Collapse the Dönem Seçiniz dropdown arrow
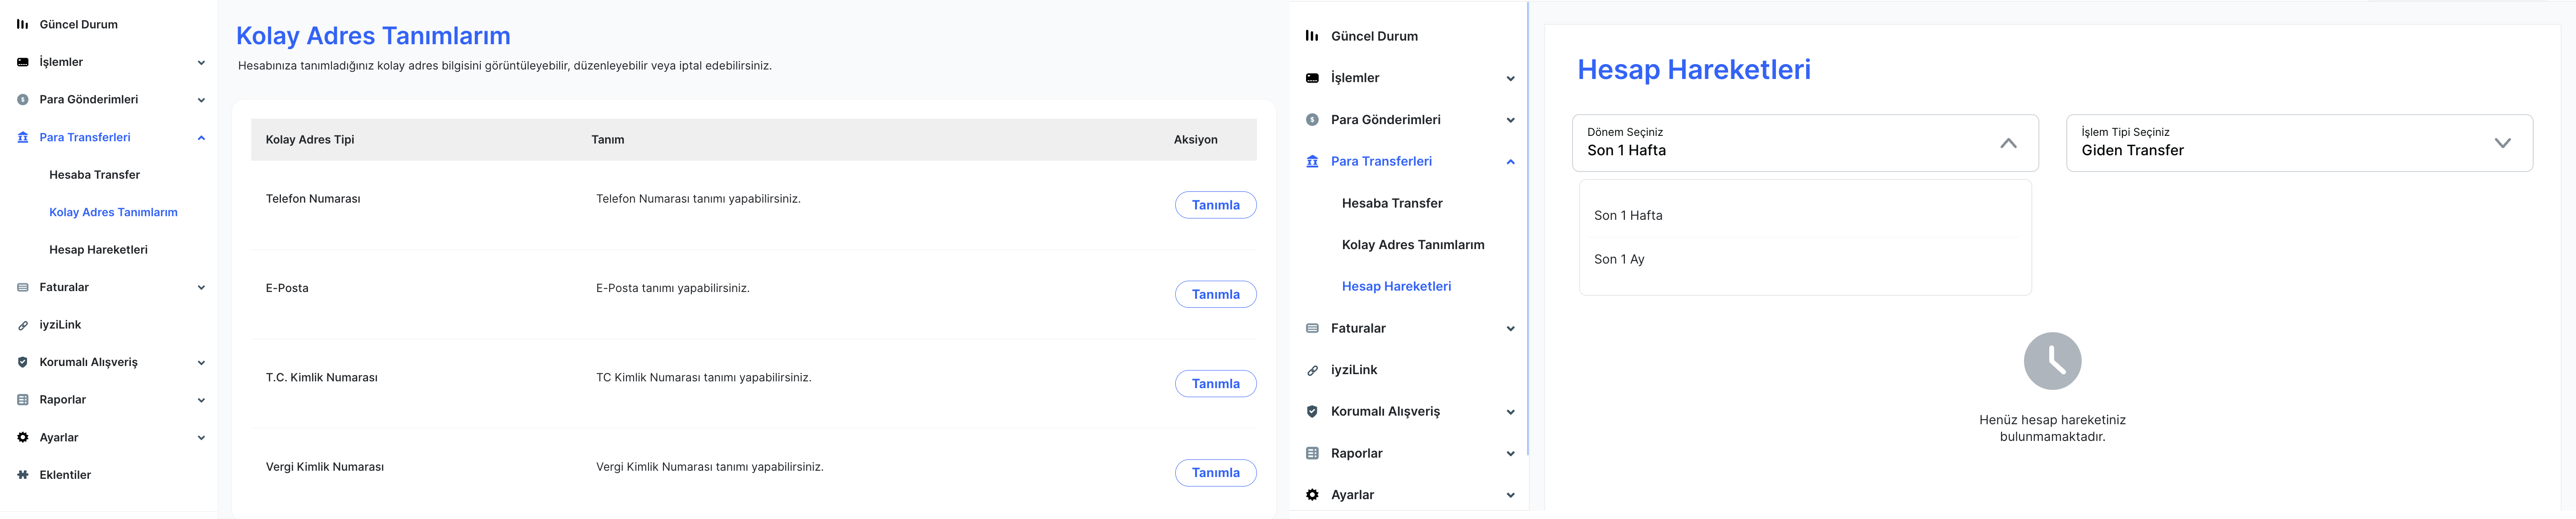 (2008, 143)
